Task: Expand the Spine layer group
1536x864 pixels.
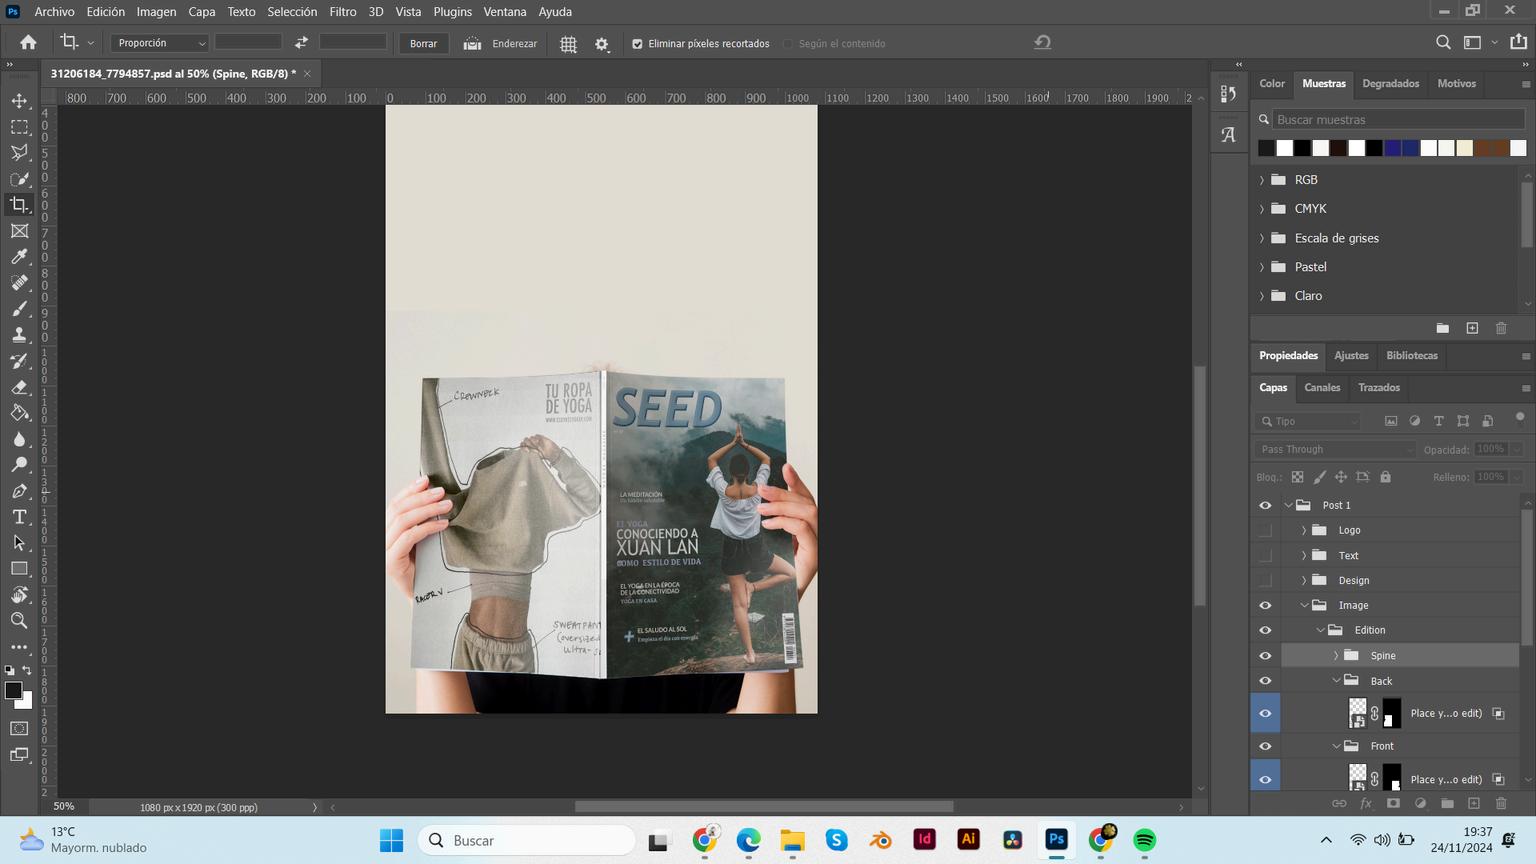Action: (x=1336, y=656)
